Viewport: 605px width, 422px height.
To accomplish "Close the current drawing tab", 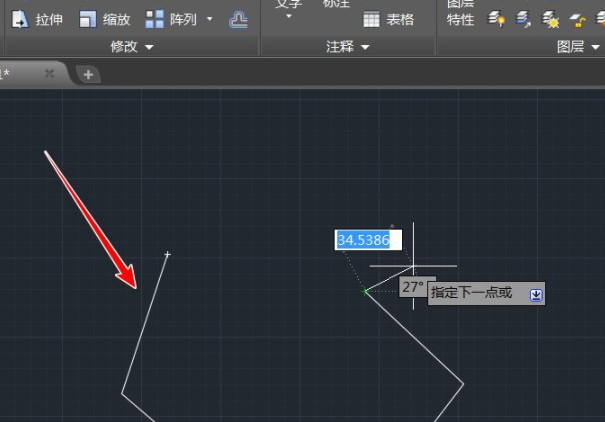I will 49,74.
